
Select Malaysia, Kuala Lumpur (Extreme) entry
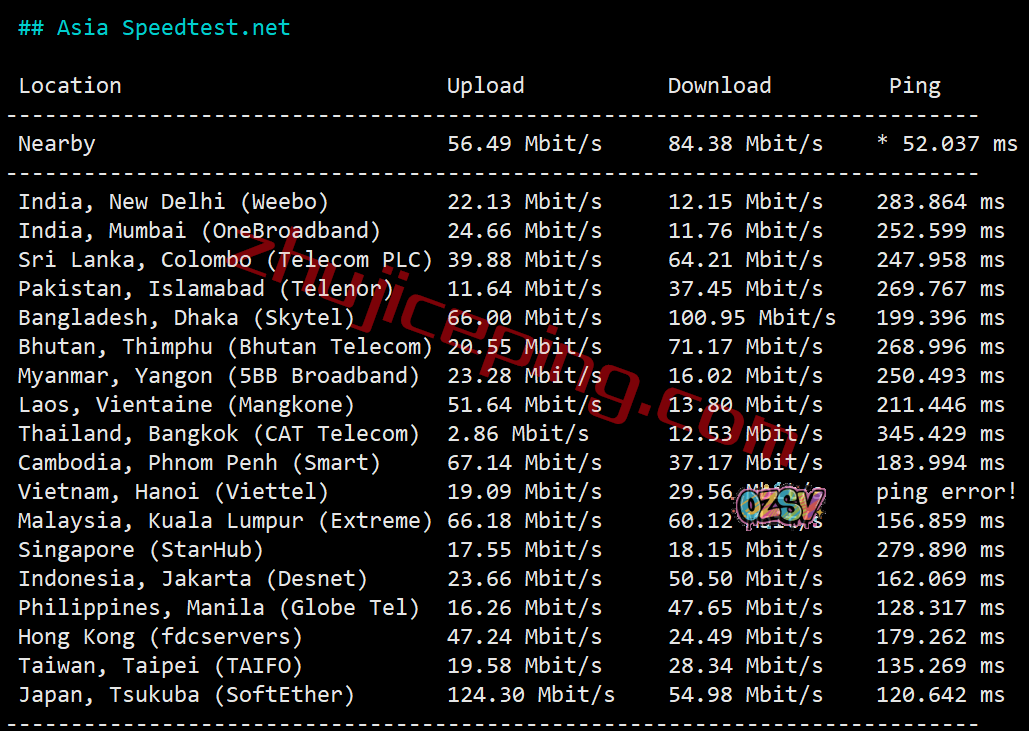(x=225, y=521)
